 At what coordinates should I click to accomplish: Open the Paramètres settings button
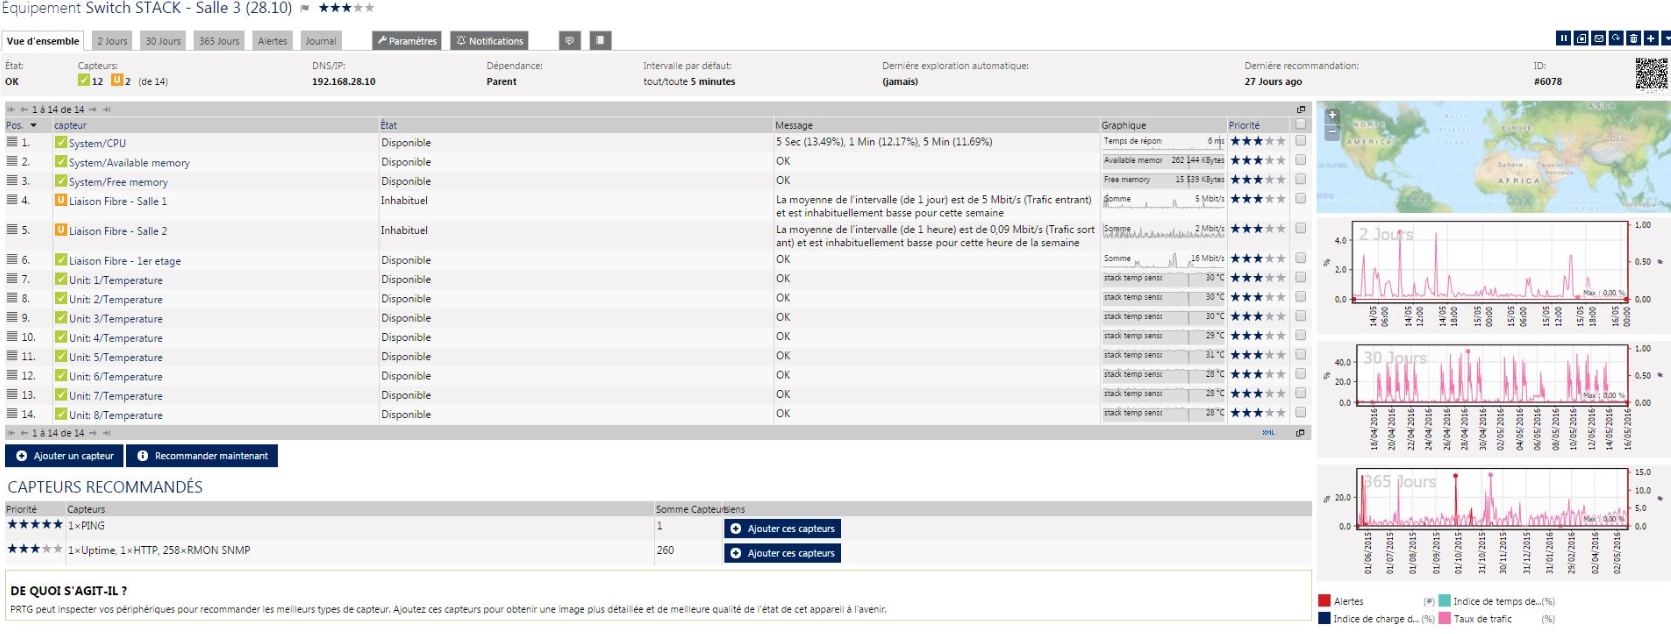tap(407, 41)
